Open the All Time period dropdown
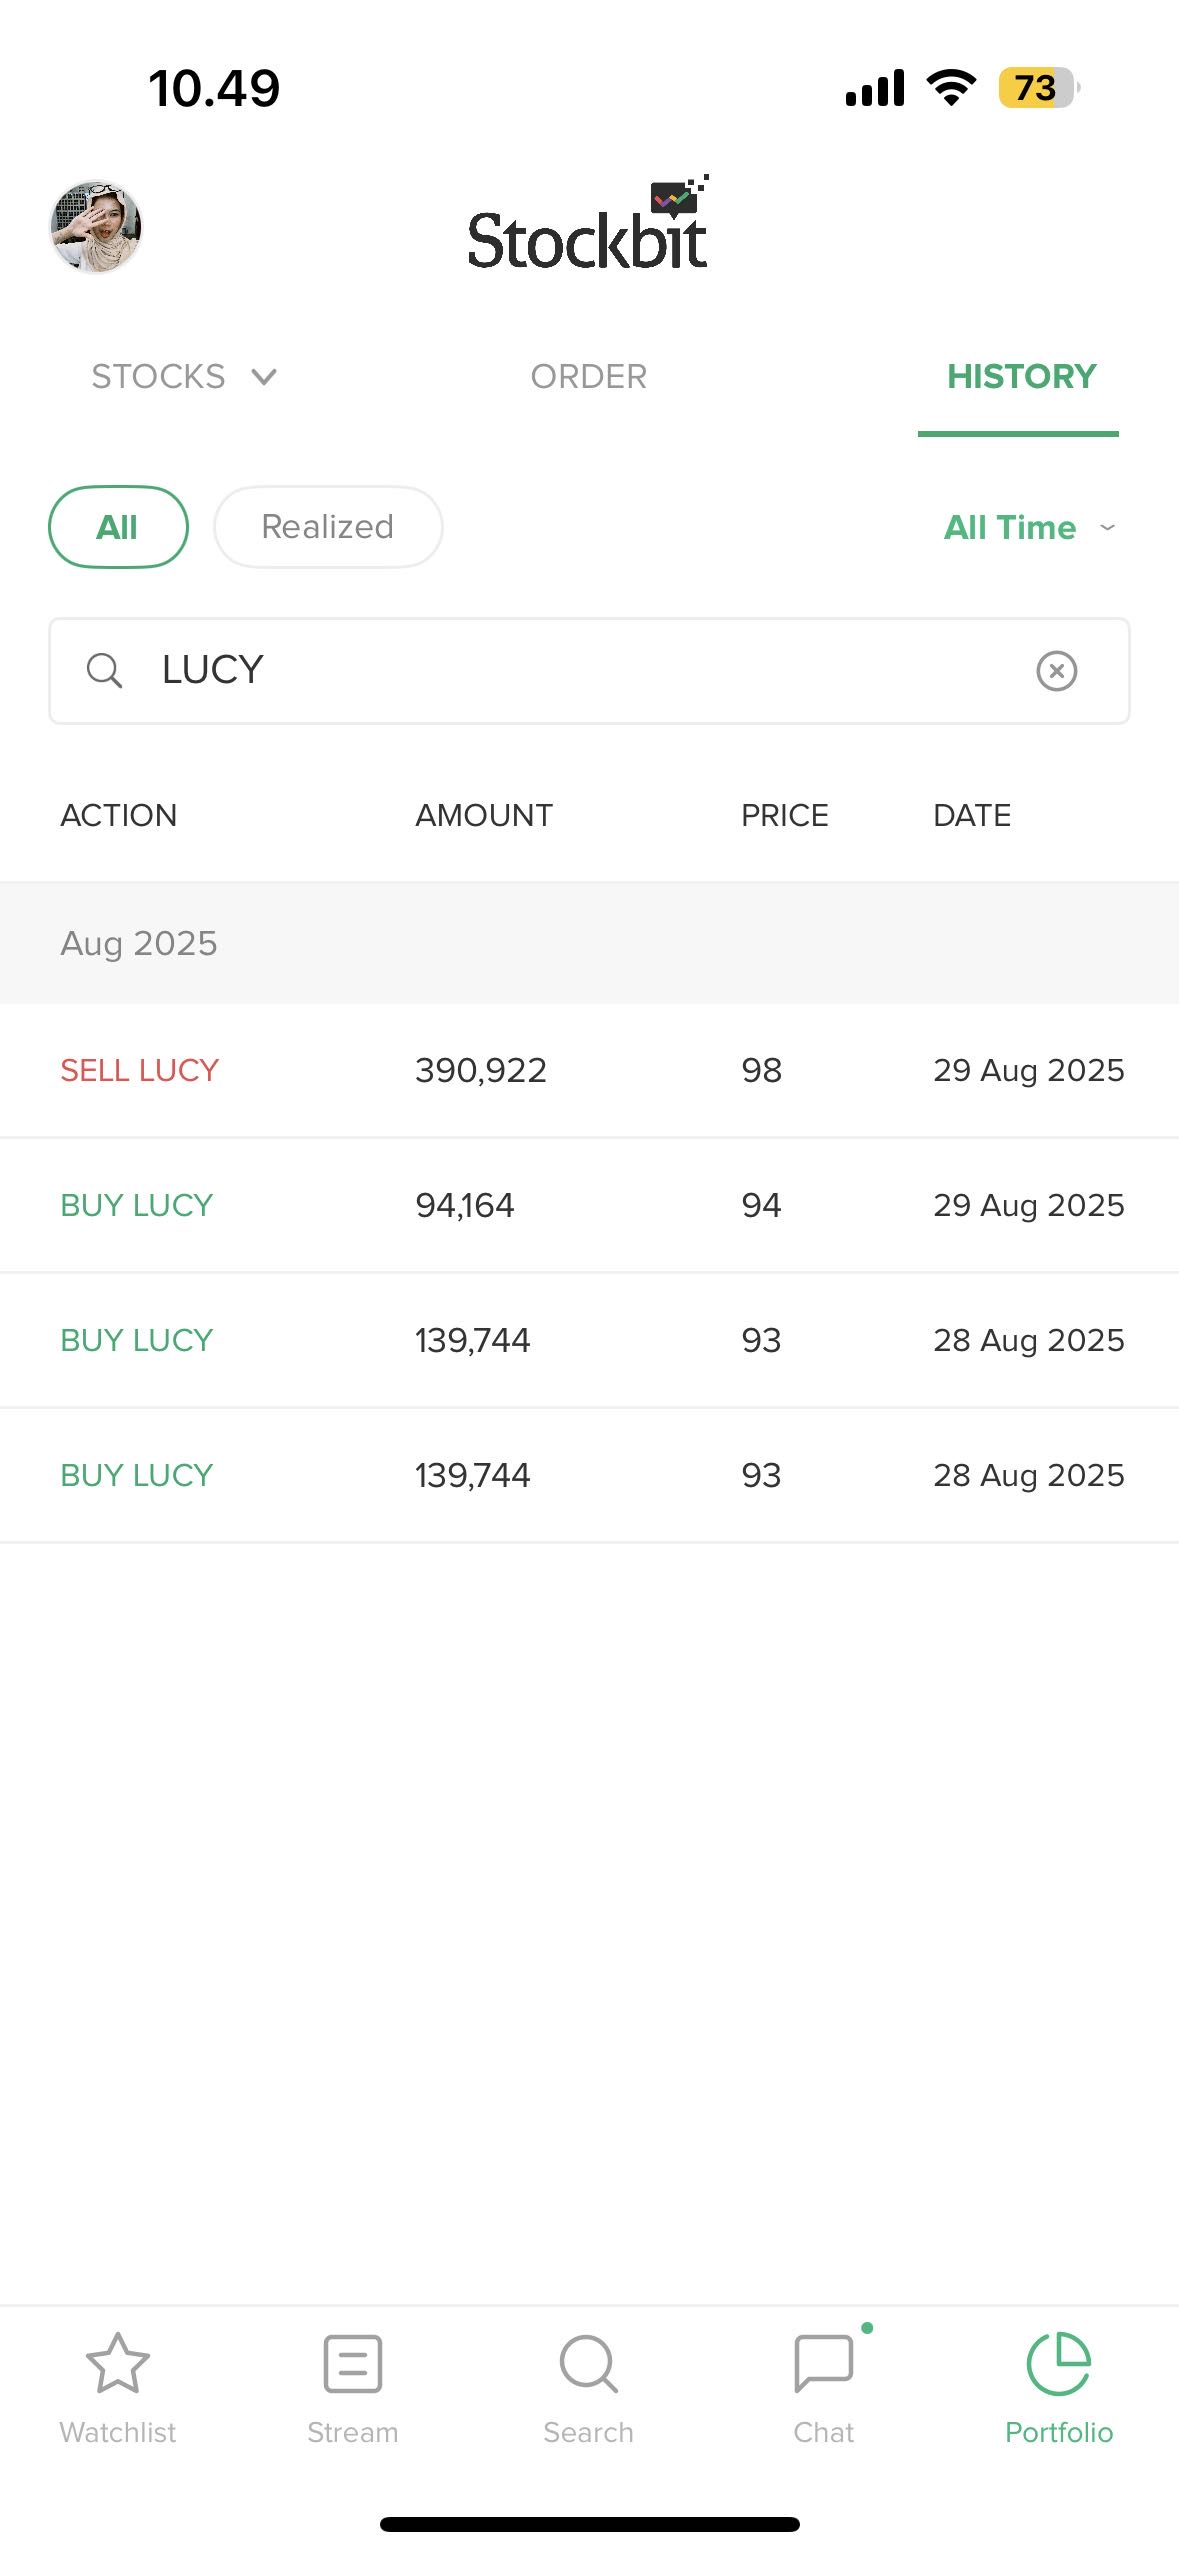 coord(1028,527)
